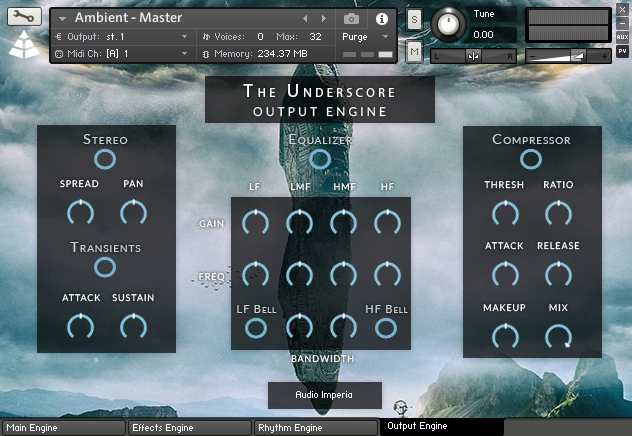The width and height of the screenshot is (632, 436).
Task: Click the HF Freq knob
Action: tap(387, 275)
